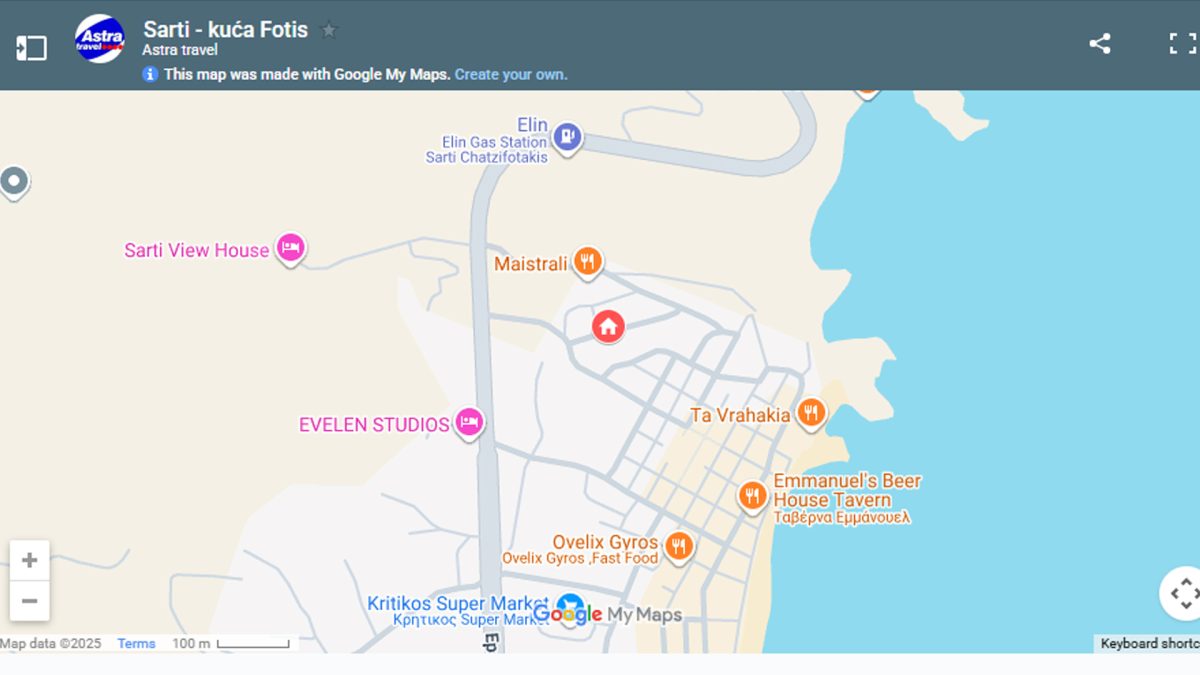Select the Ovelix Gyros restaurant pin

[x=679, y=546]
